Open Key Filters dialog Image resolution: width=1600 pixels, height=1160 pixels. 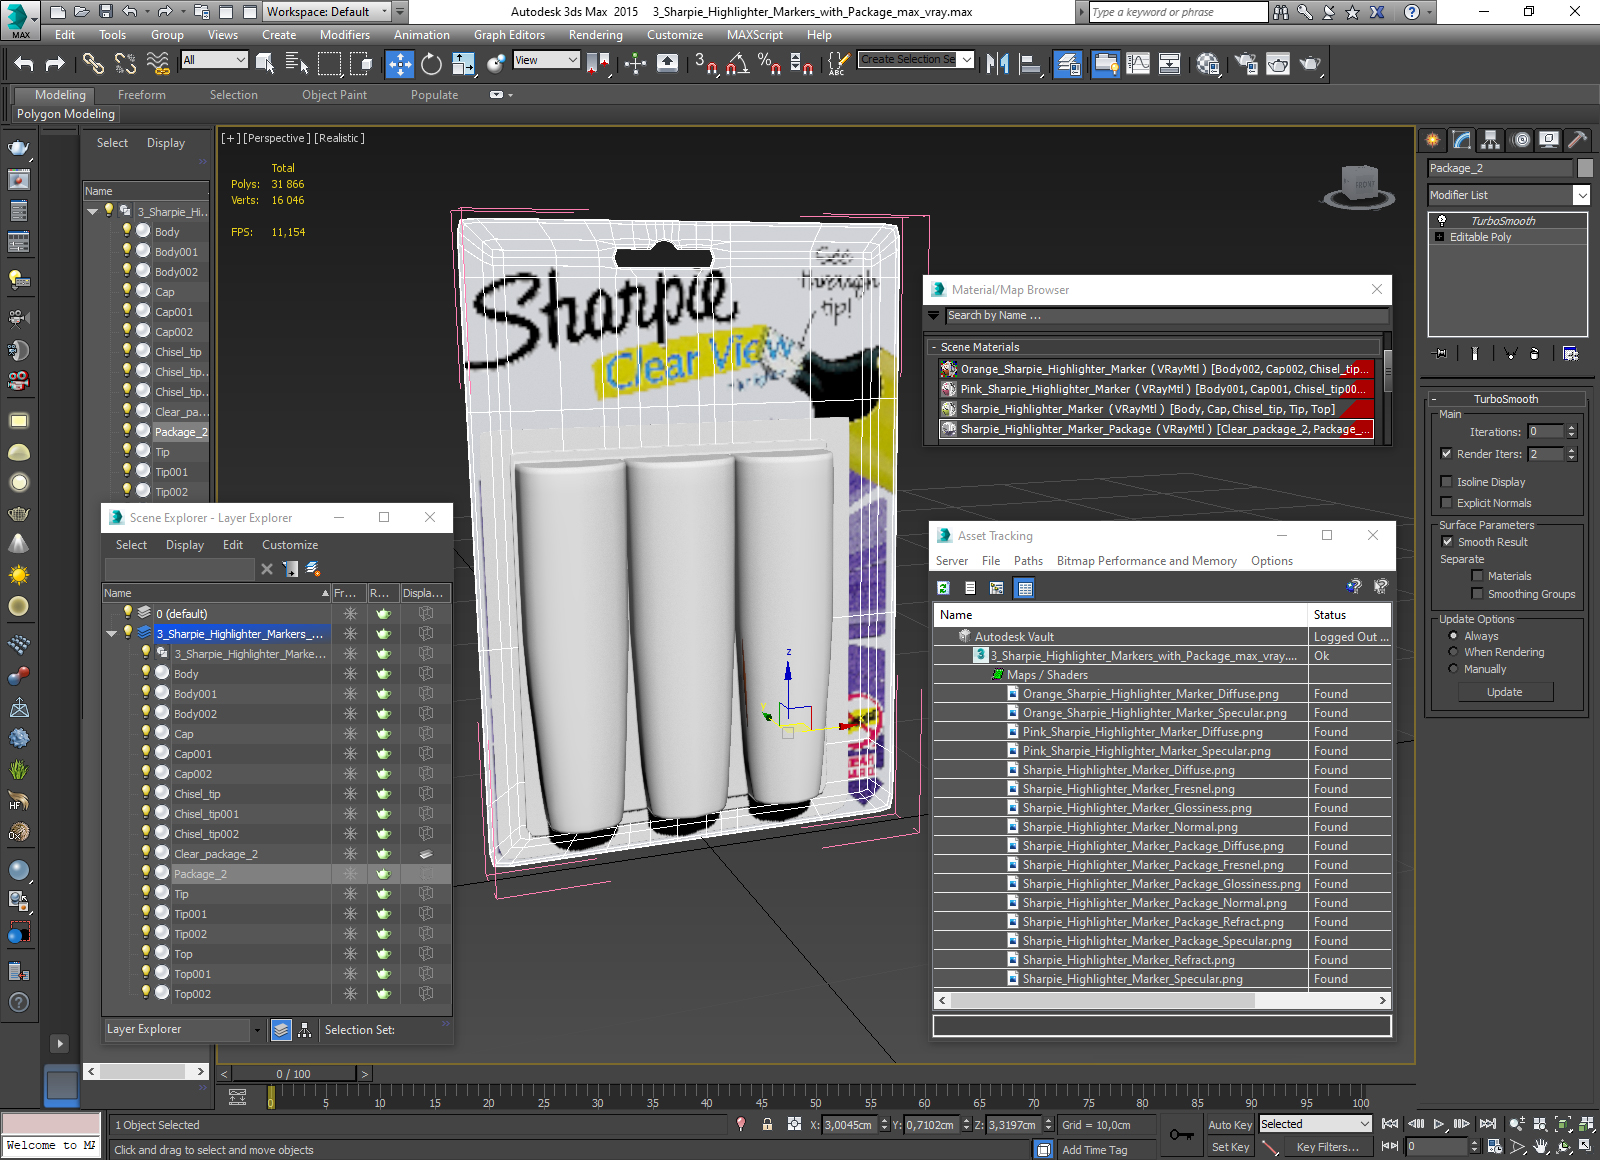click(1328, 1147)
